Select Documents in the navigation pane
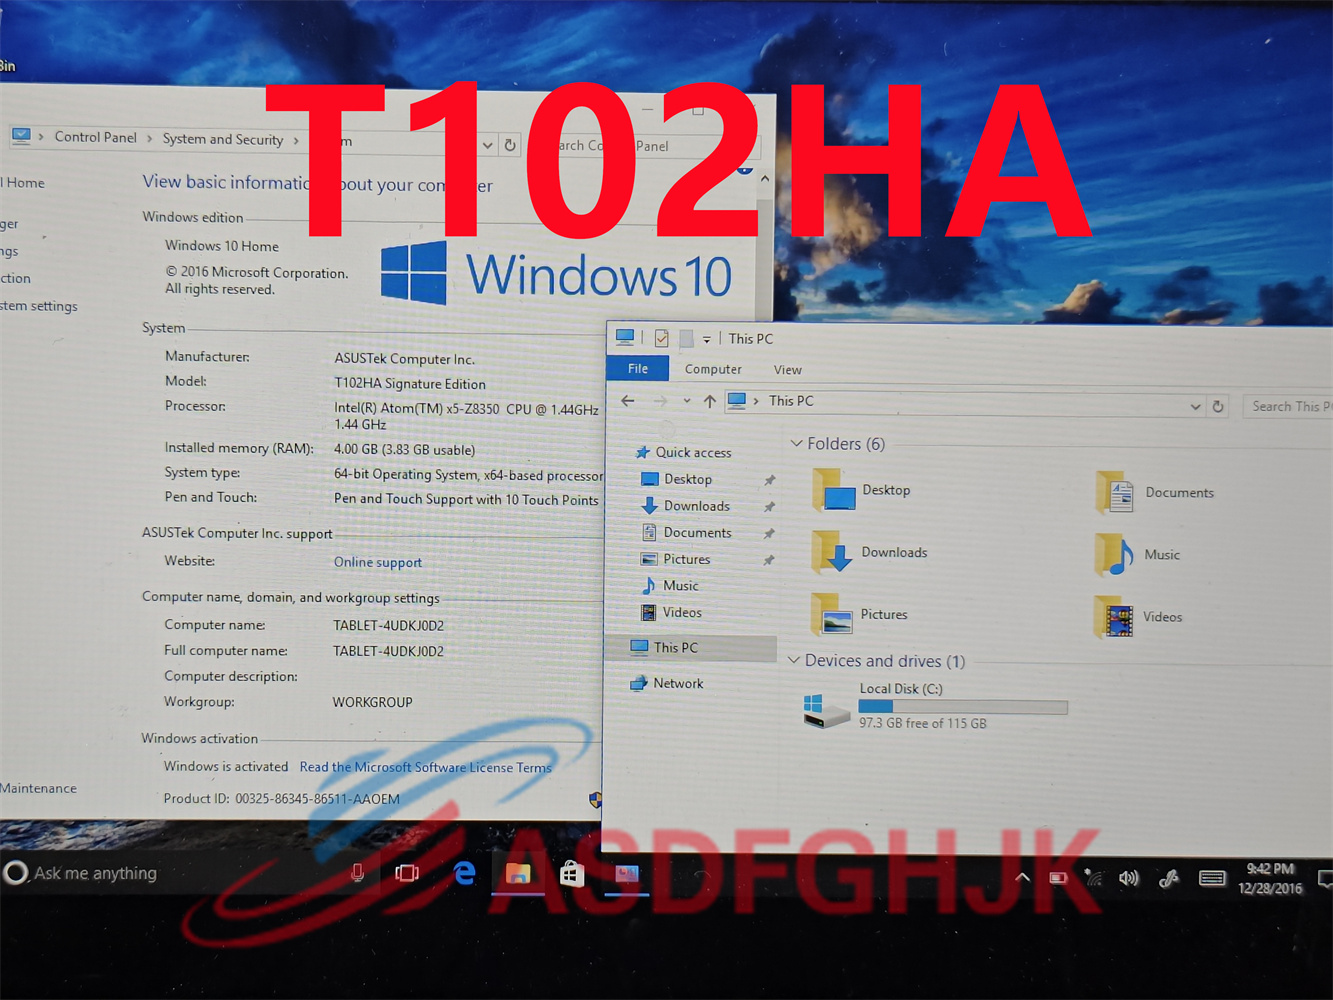The height and width of the screenshot is (1000, 1333). pos(687,533)
